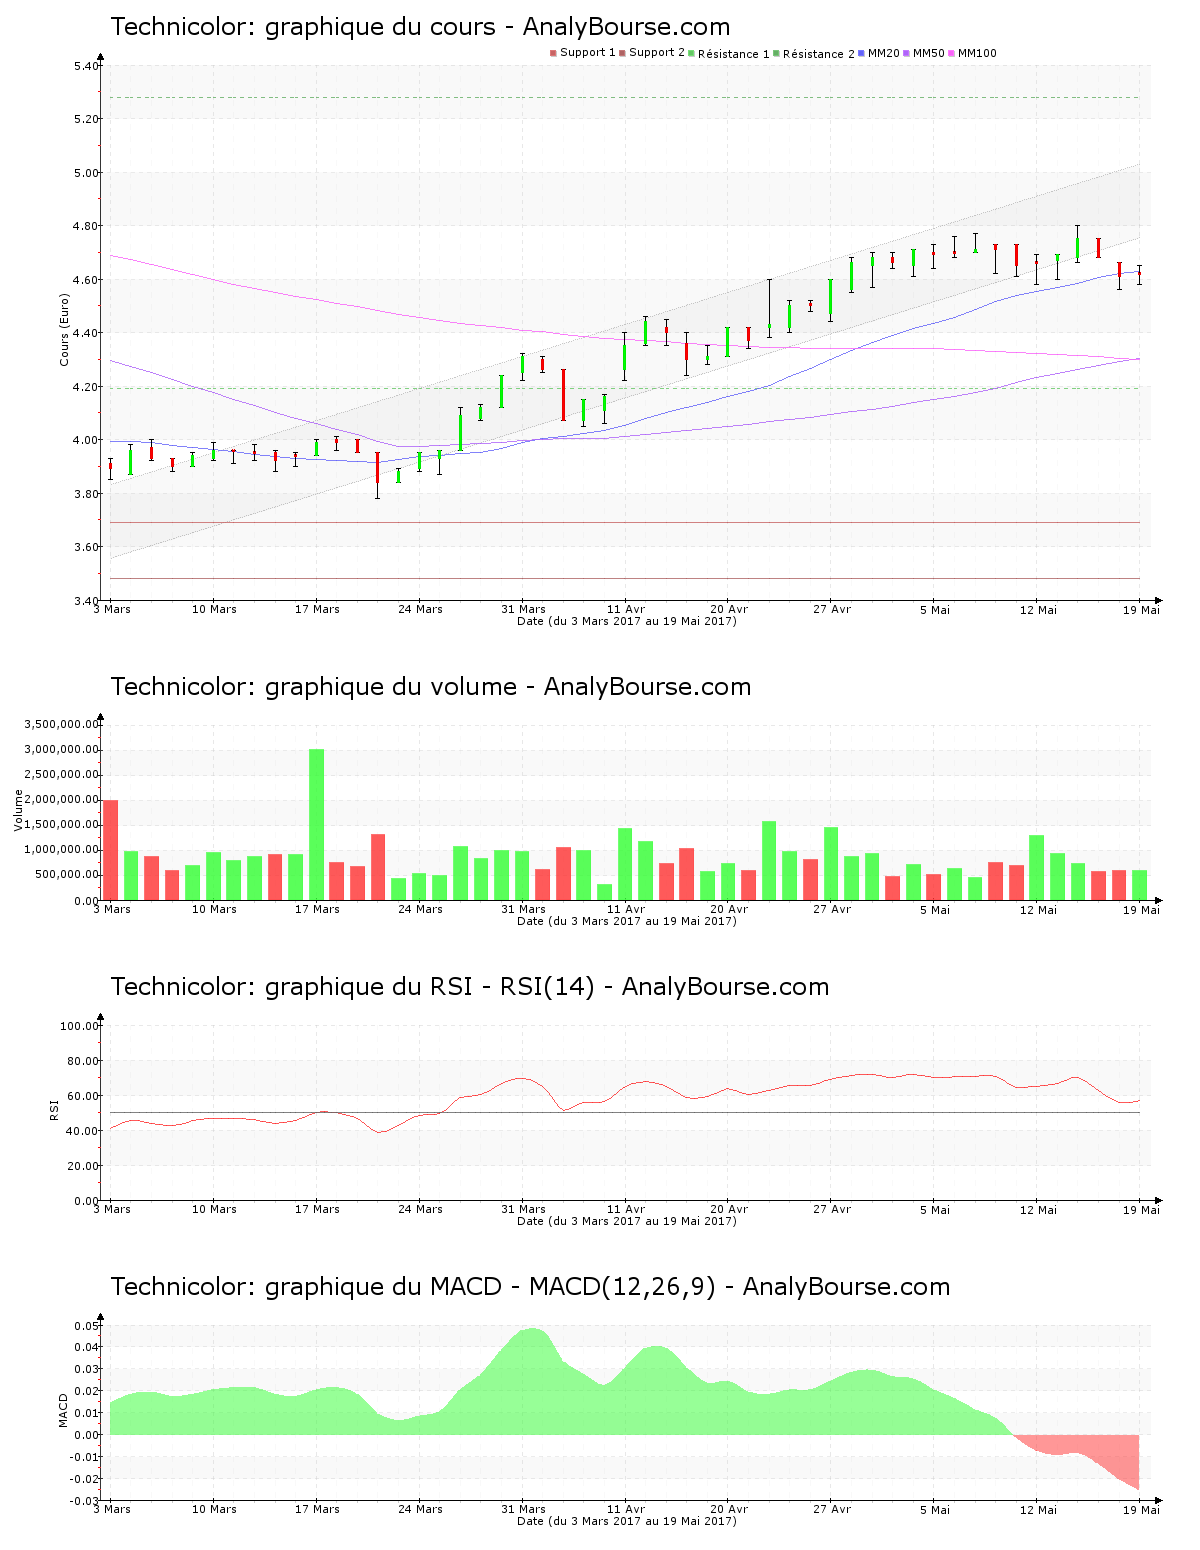Click the -0.03 value on MACD axis

84,1501
